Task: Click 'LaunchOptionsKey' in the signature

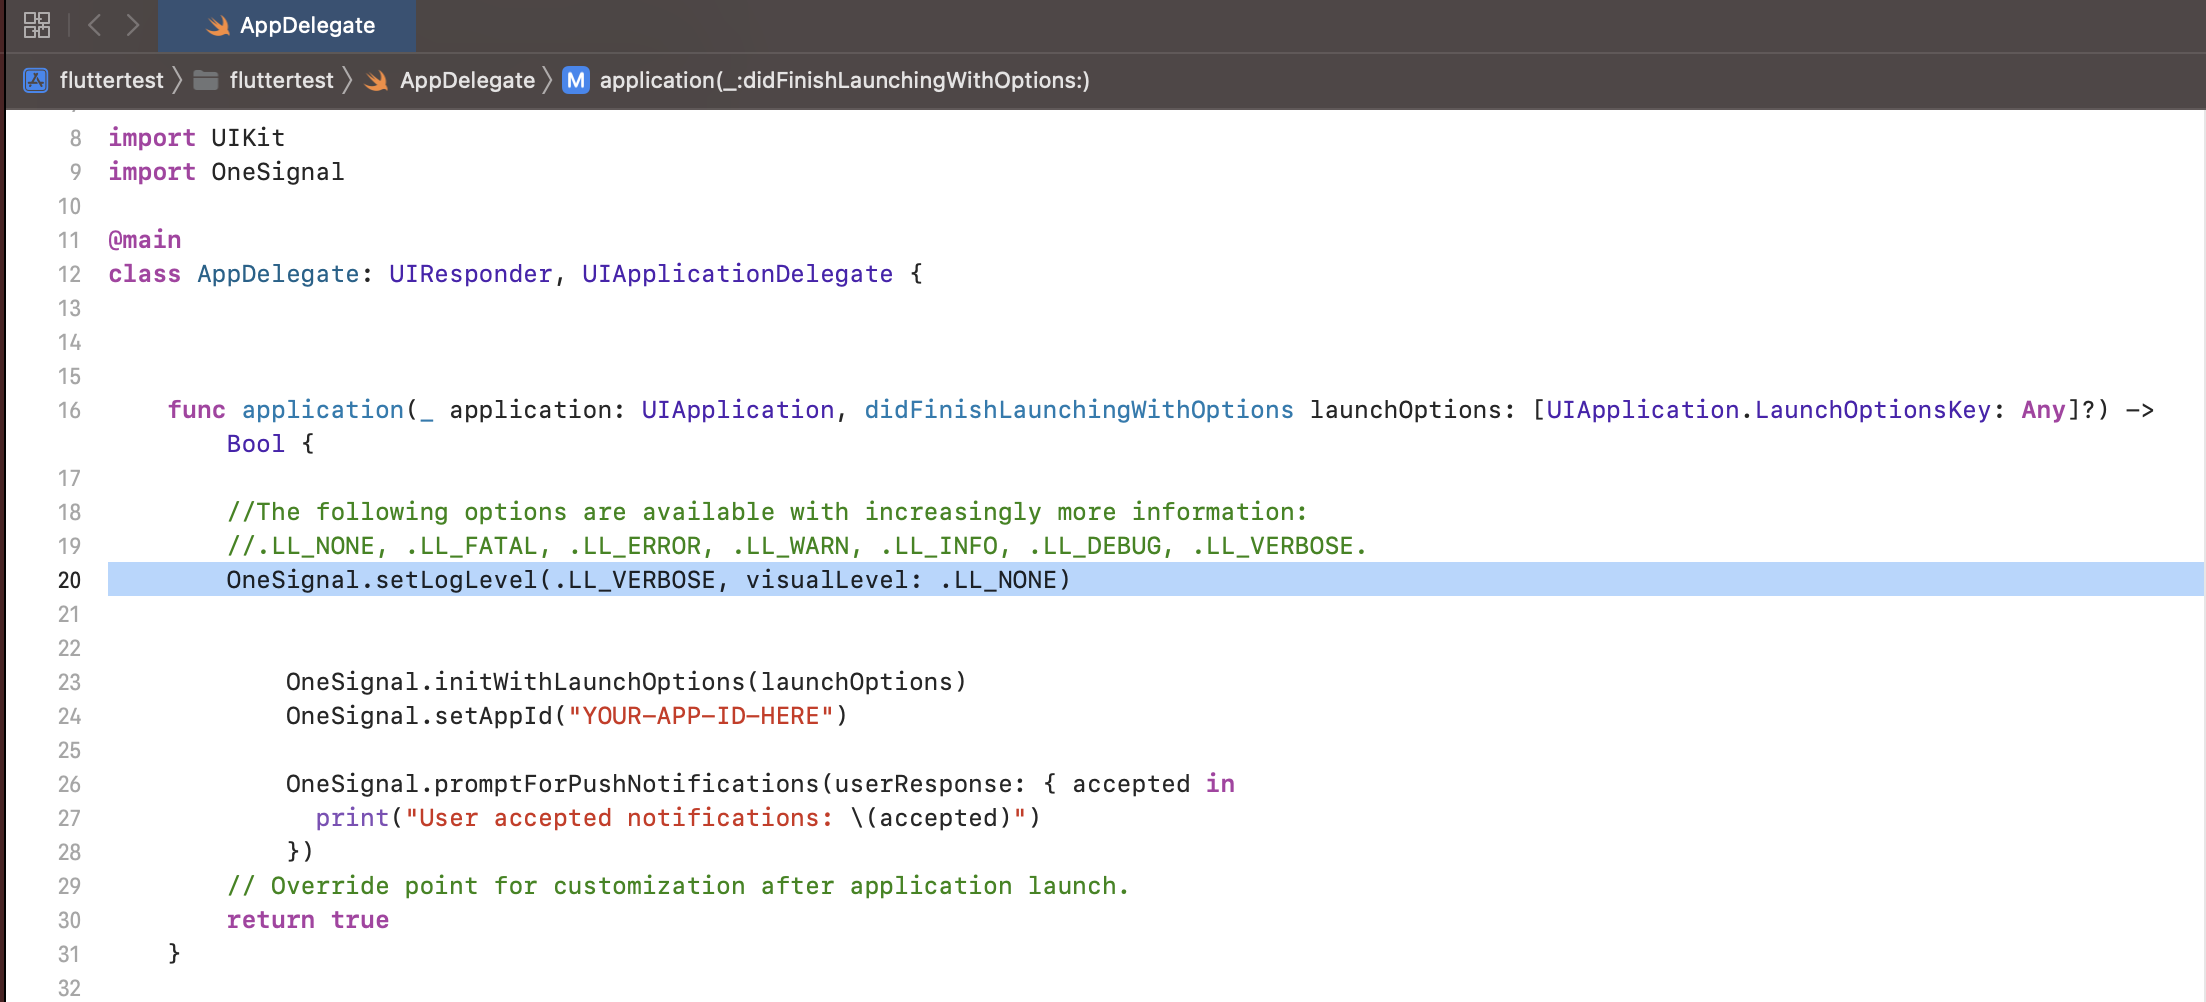Action: click(1873, 410)
